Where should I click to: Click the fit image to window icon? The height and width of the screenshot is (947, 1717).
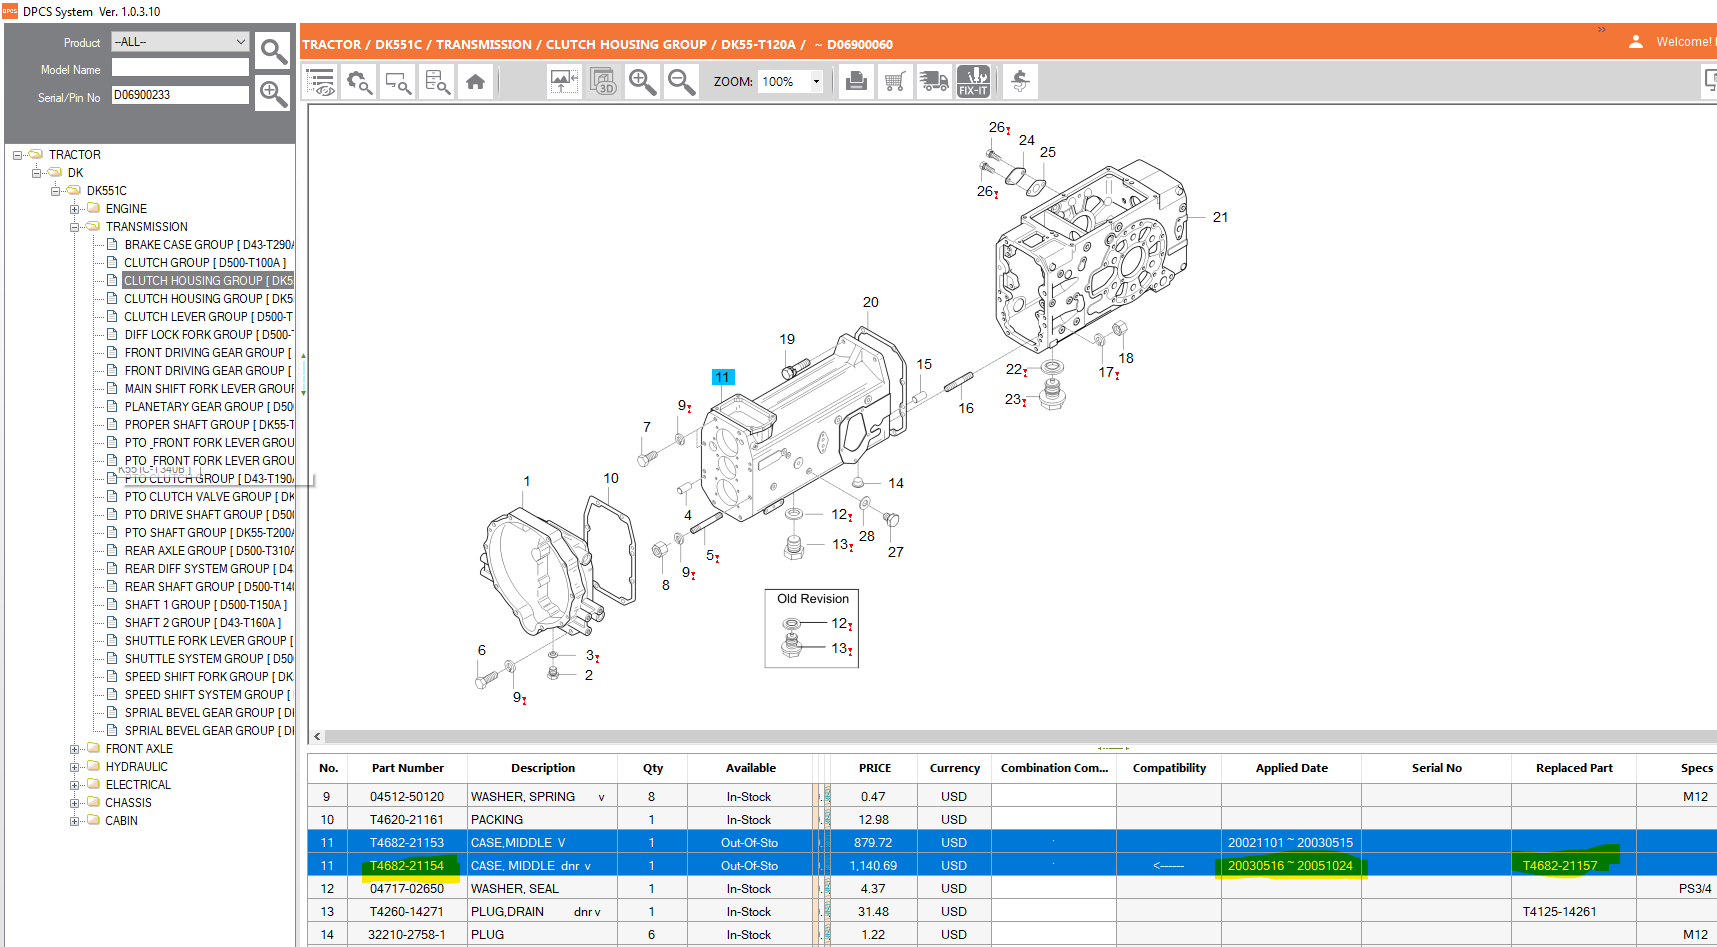[564, 81]
